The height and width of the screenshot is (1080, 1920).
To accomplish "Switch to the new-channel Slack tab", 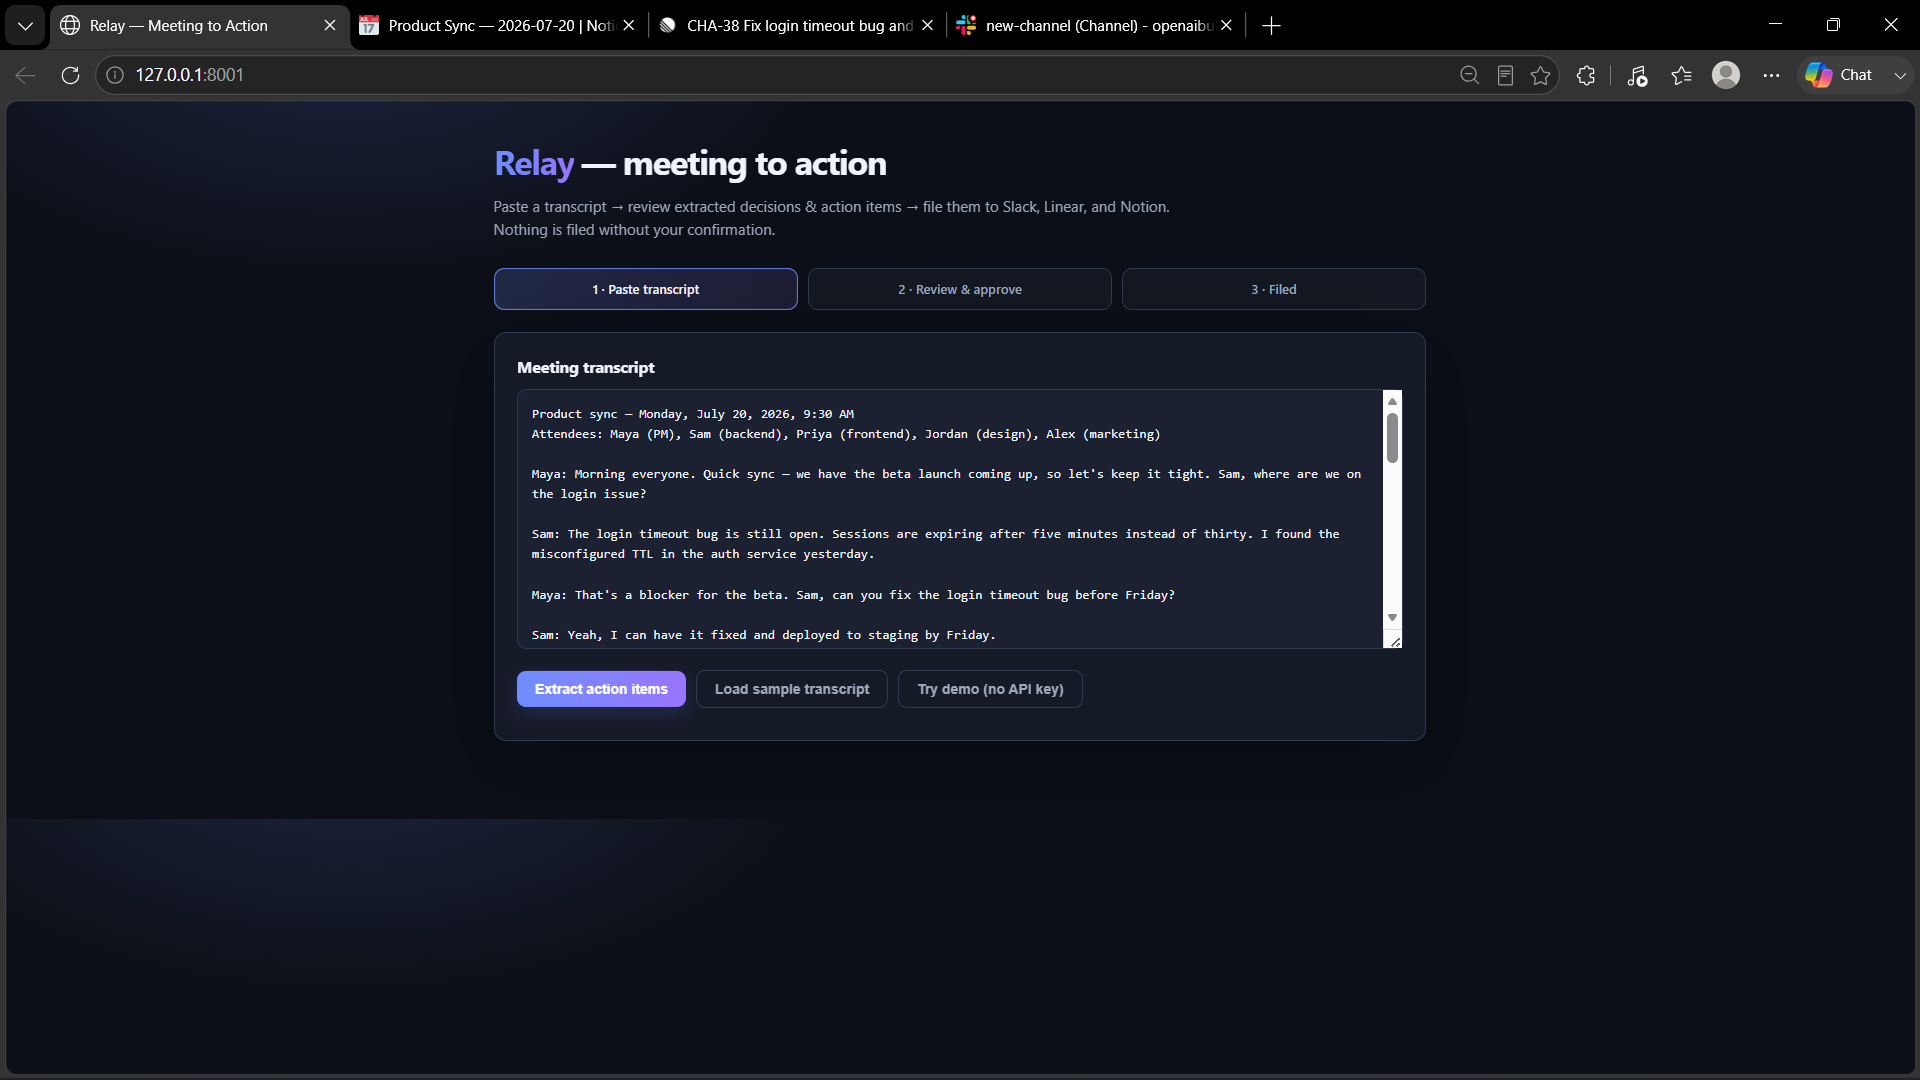I will [x=1096, y=26].
